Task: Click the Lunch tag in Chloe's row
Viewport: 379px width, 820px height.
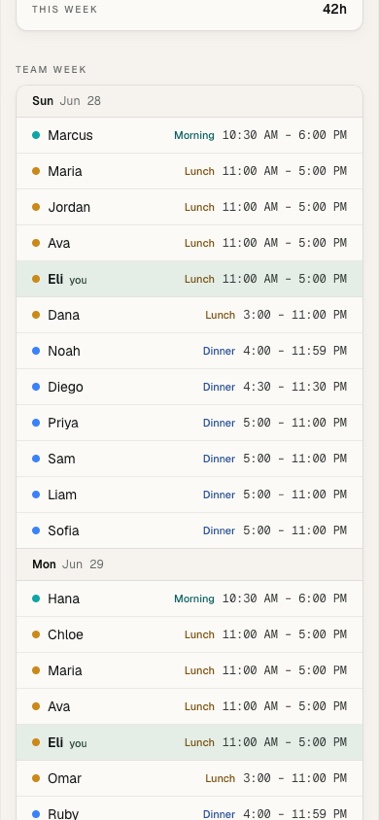Action: [x=199, y=635]
